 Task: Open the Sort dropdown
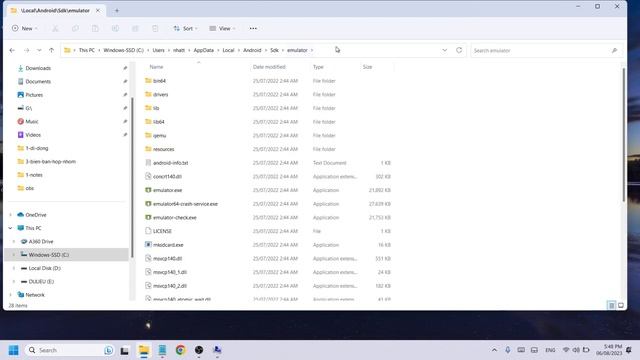[x=185, y=28]
